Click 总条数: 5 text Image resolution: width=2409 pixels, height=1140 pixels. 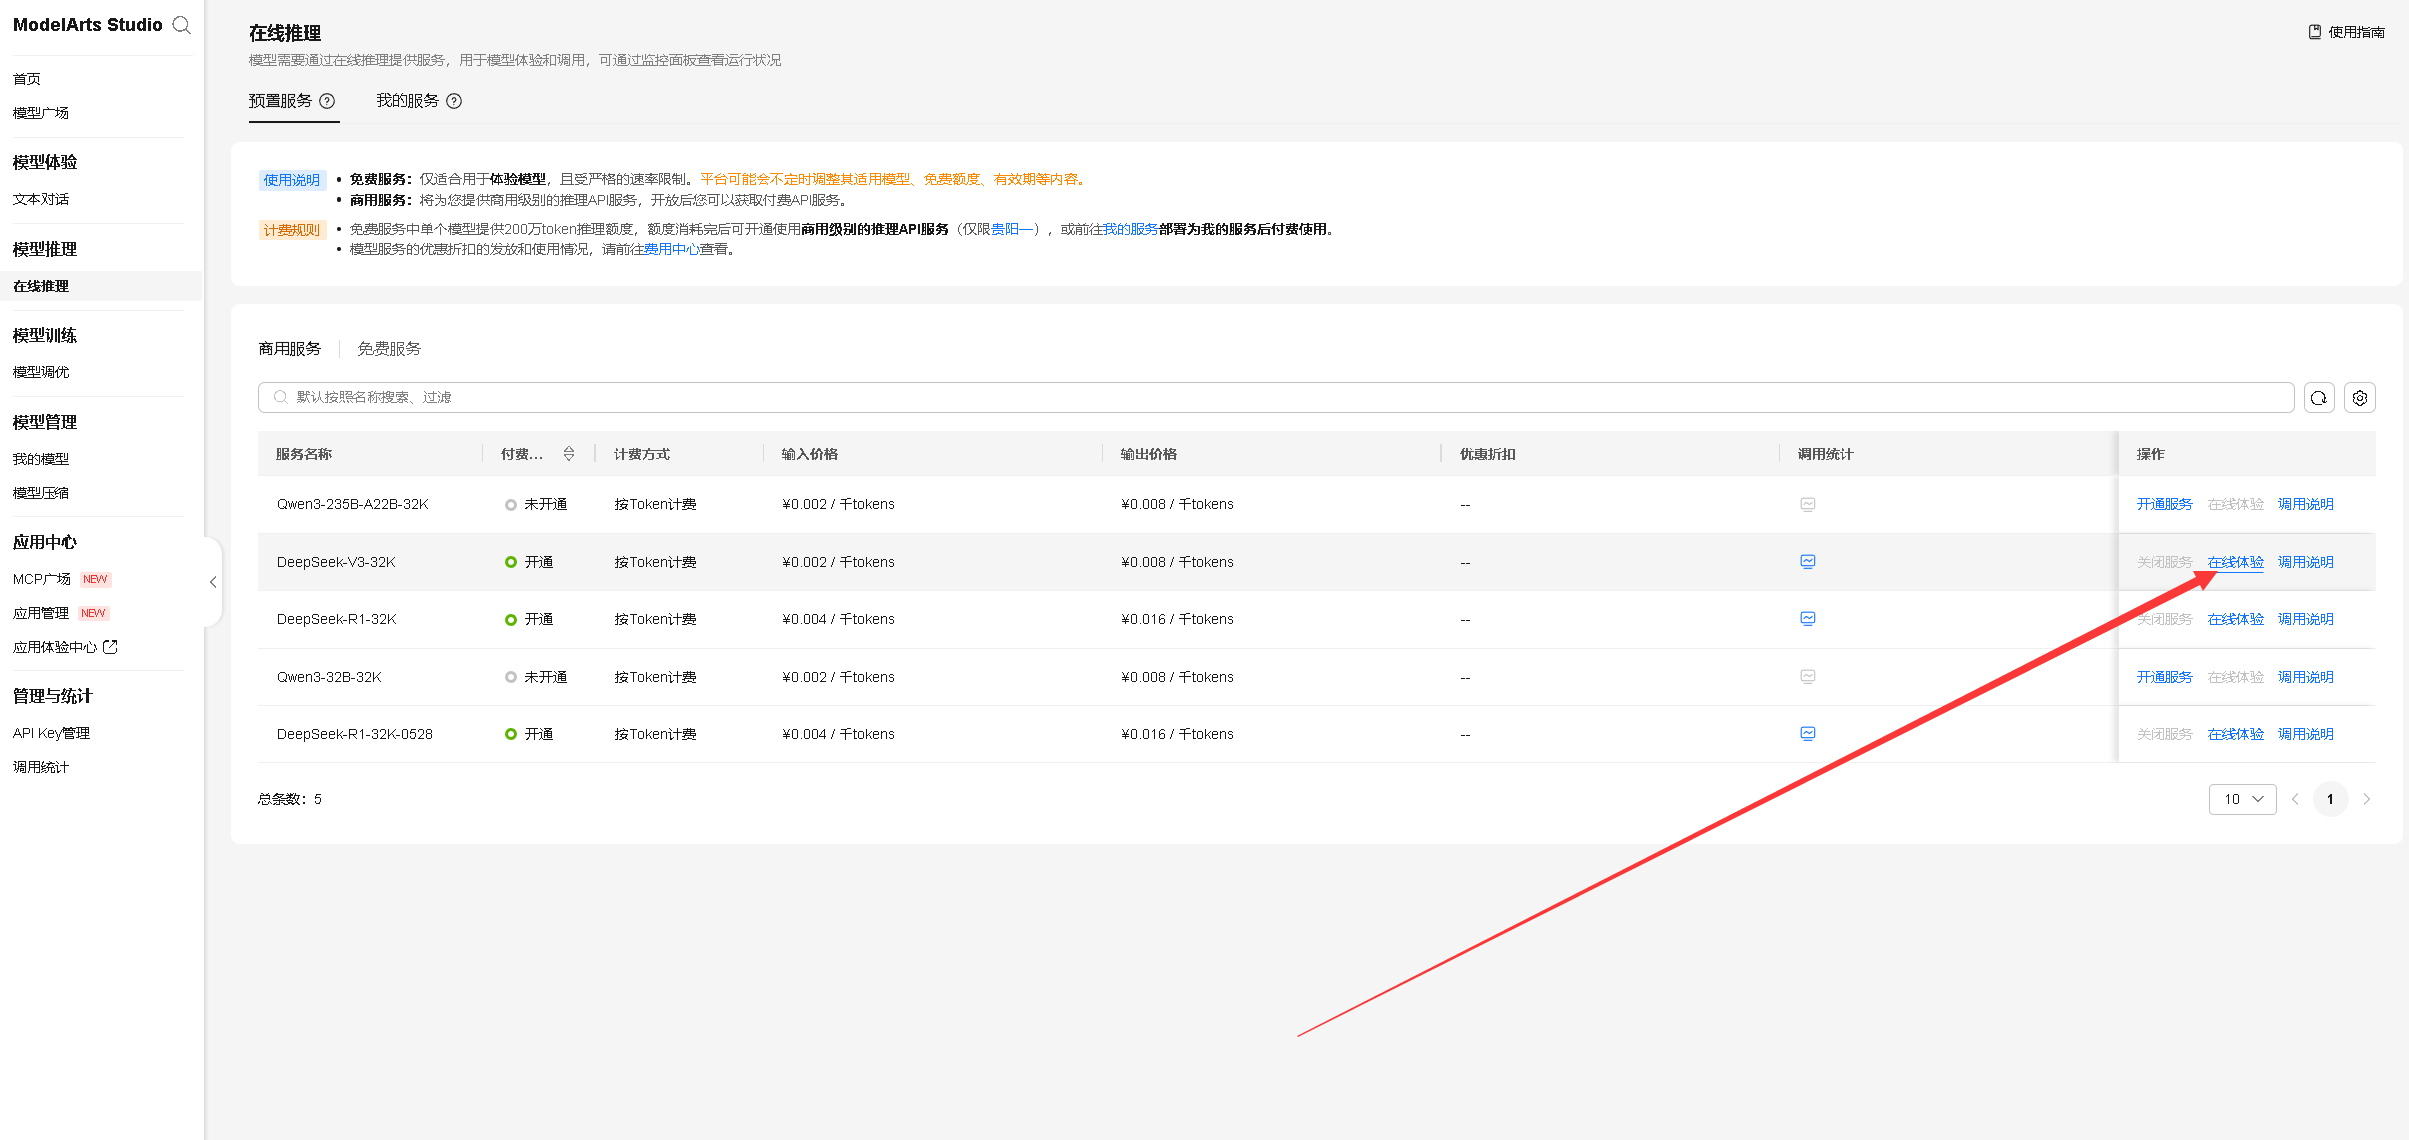290,799
